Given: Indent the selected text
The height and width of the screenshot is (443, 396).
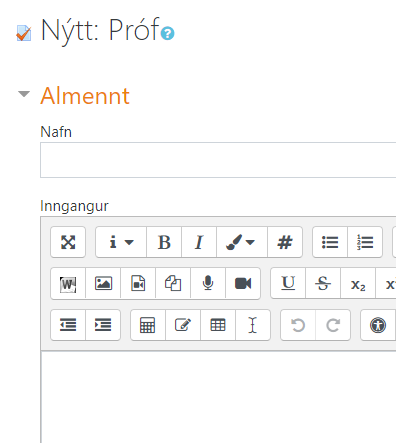Looking at the screenshot, I should click(103, 325).
